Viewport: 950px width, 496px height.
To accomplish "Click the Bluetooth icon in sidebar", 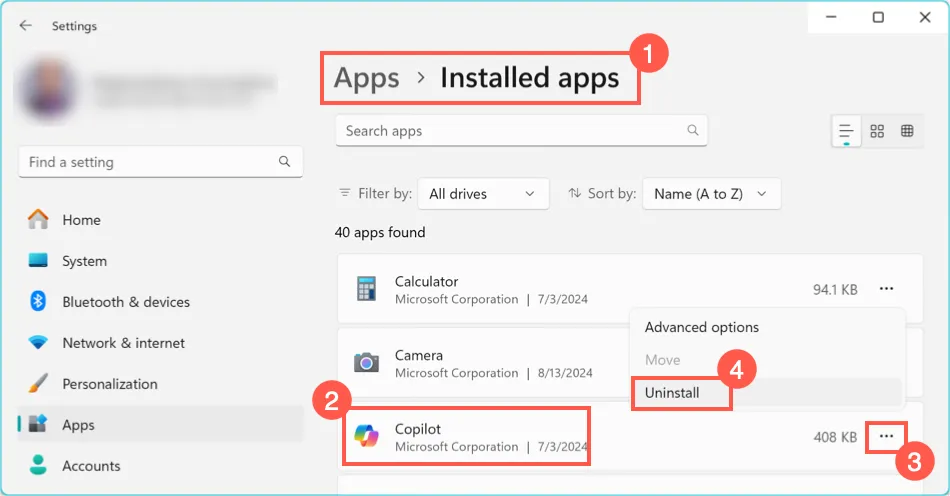I will coord(38,301).
